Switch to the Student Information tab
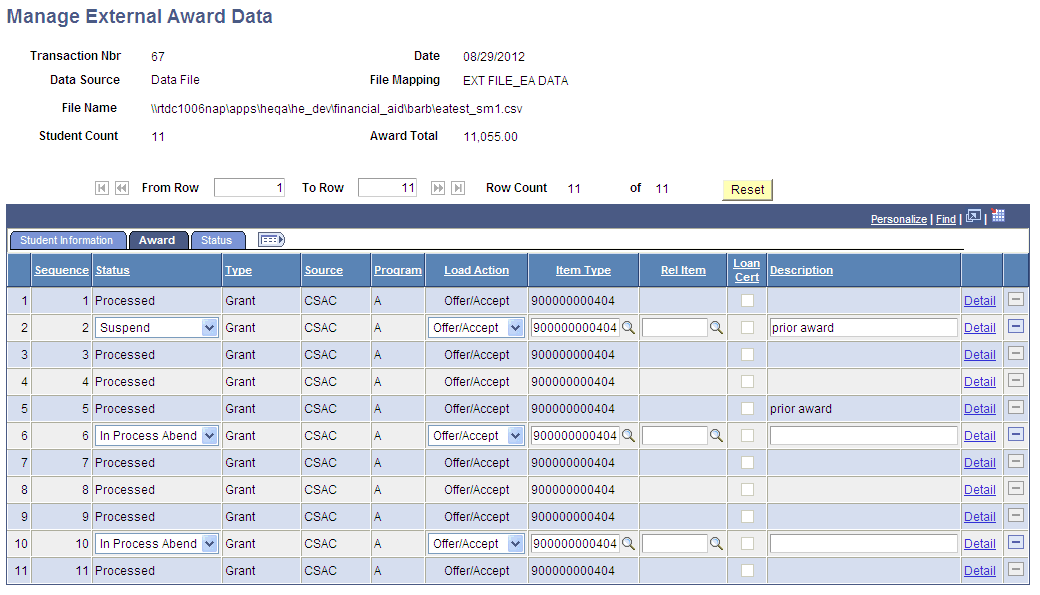The image size is (1040, 595). click(x=67, y=240)
